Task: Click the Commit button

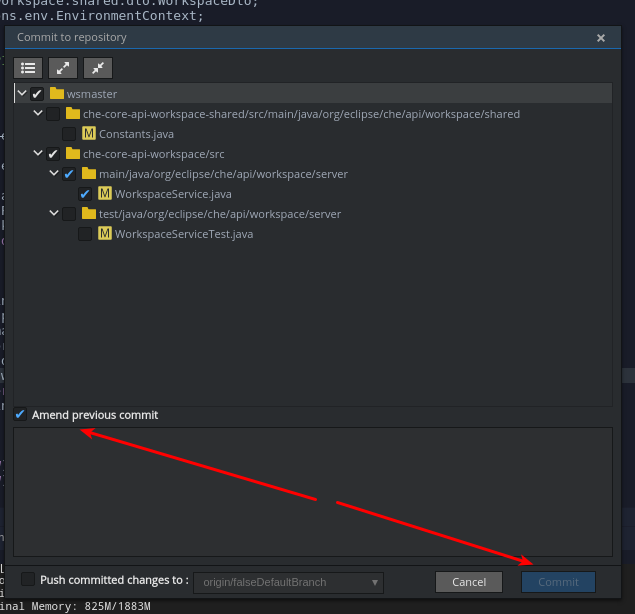Action: (558, 582)
